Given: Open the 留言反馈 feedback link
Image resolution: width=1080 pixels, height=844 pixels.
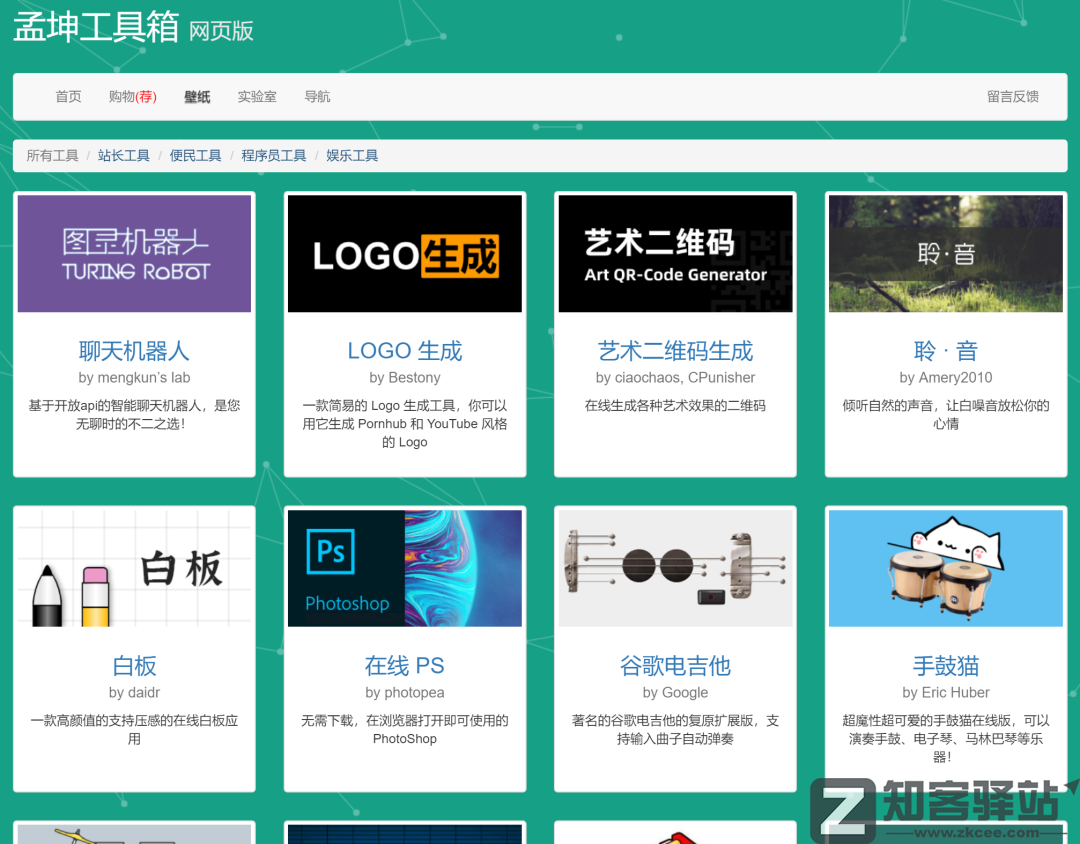Looking at the screenshot, I should (x=1013, y=96).
